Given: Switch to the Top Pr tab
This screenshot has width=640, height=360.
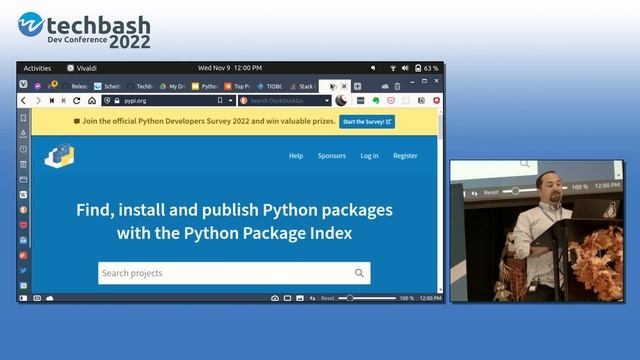Looking at the screenshot, I should pyautogui.click(x=237, y=86).
